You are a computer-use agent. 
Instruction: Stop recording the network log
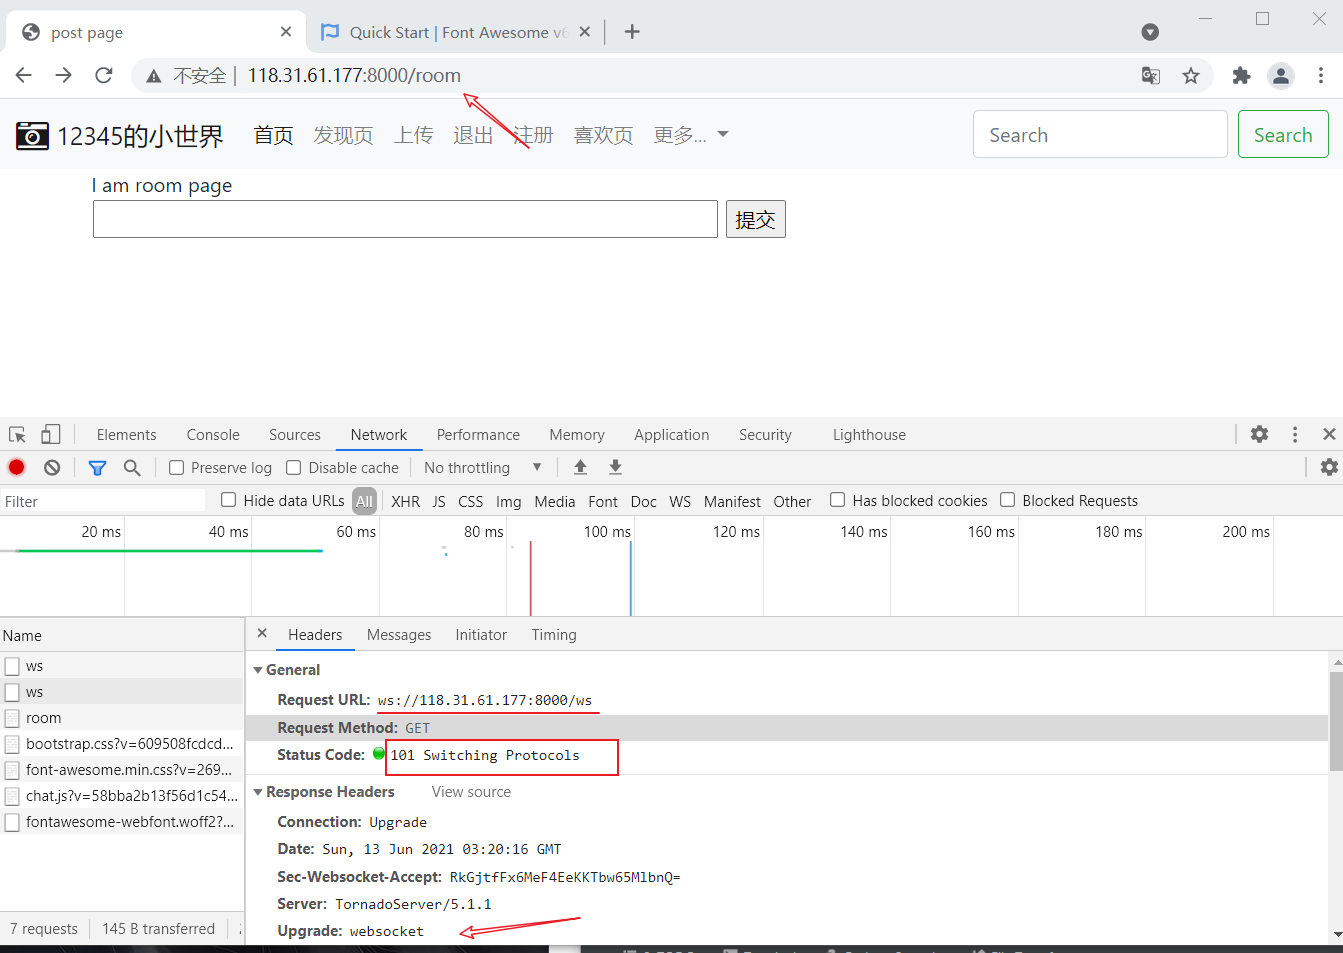click(x=17, y=467)
